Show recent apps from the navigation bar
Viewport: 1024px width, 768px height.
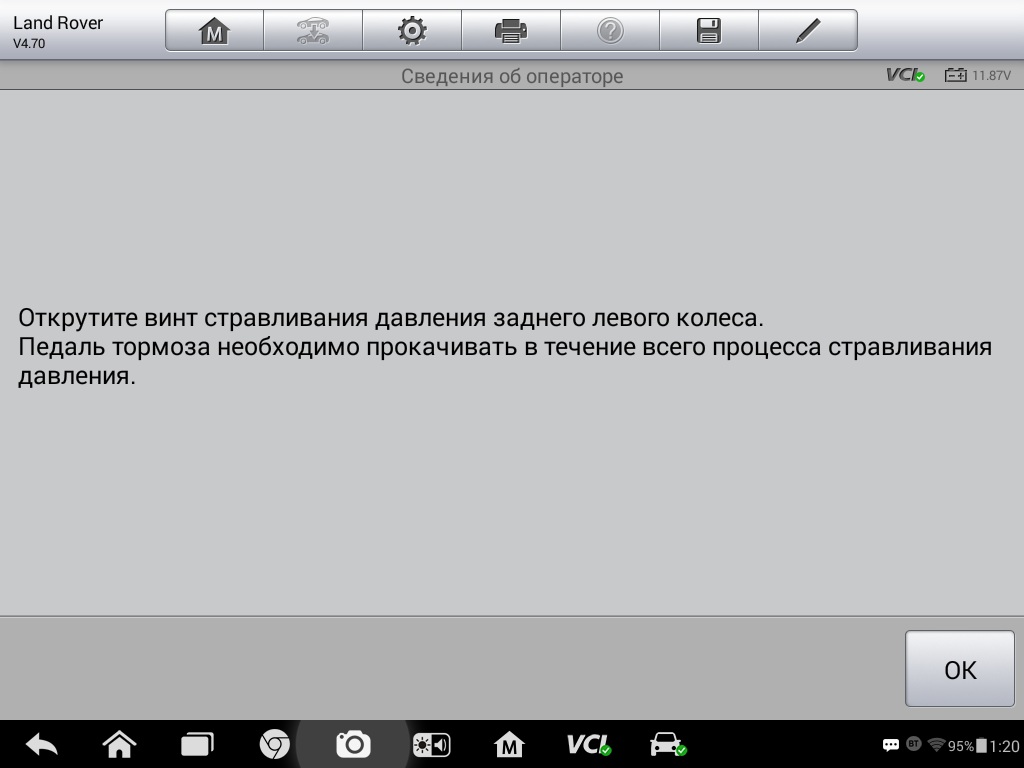(197, 745)
